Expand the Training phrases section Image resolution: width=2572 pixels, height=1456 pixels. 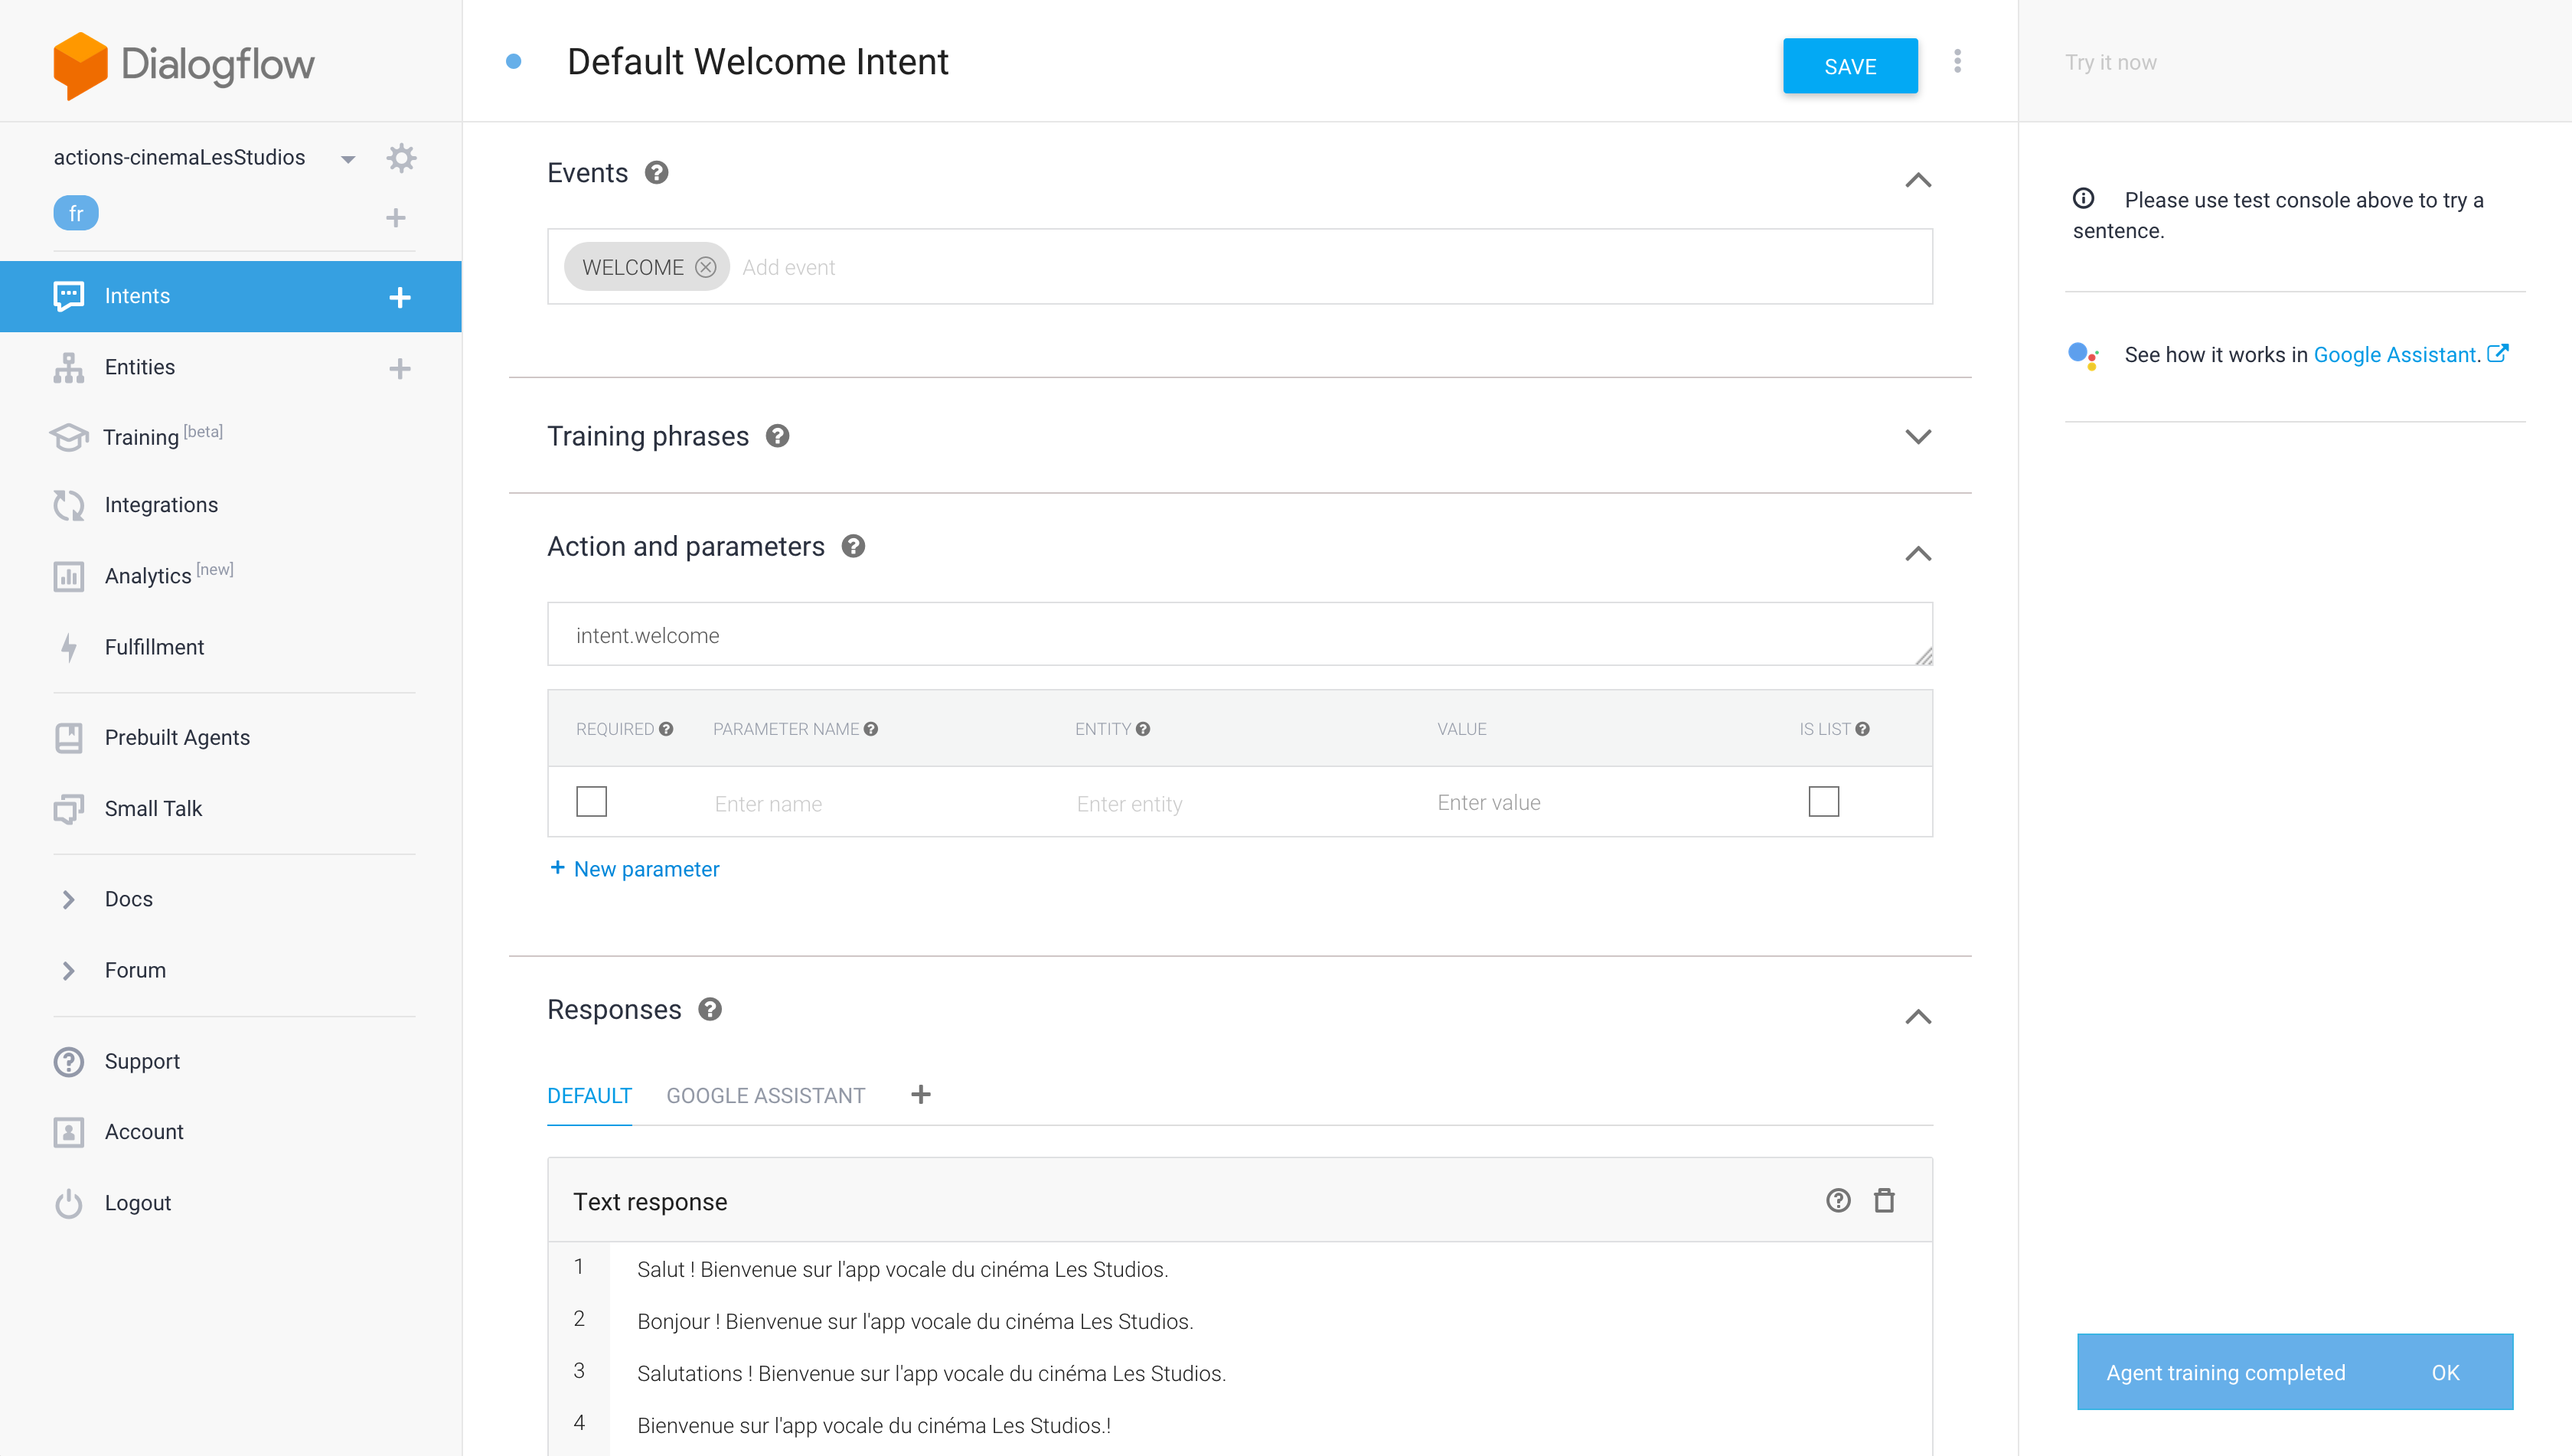1918,437
